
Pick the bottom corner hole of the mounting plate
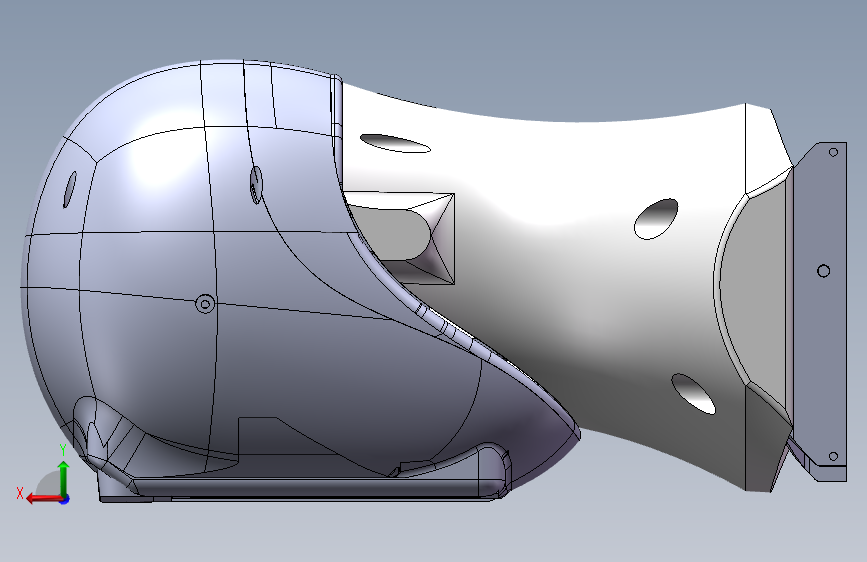(x=833, y=456)
